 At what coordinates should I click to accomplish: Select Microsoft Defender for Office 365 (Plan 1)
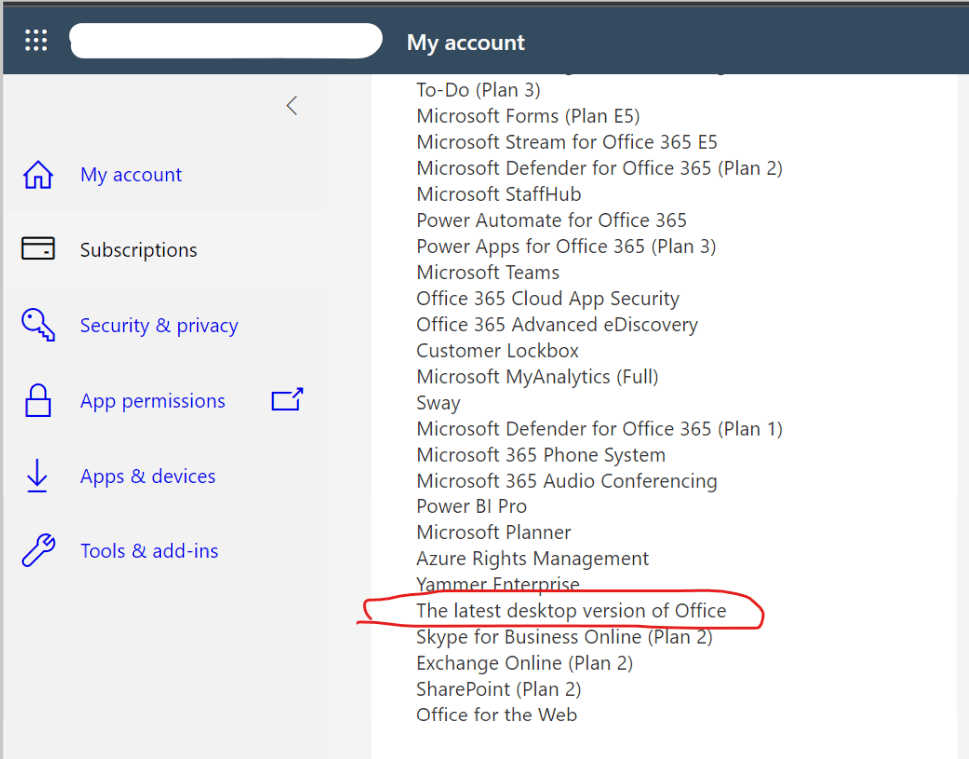tap(599, 429)
